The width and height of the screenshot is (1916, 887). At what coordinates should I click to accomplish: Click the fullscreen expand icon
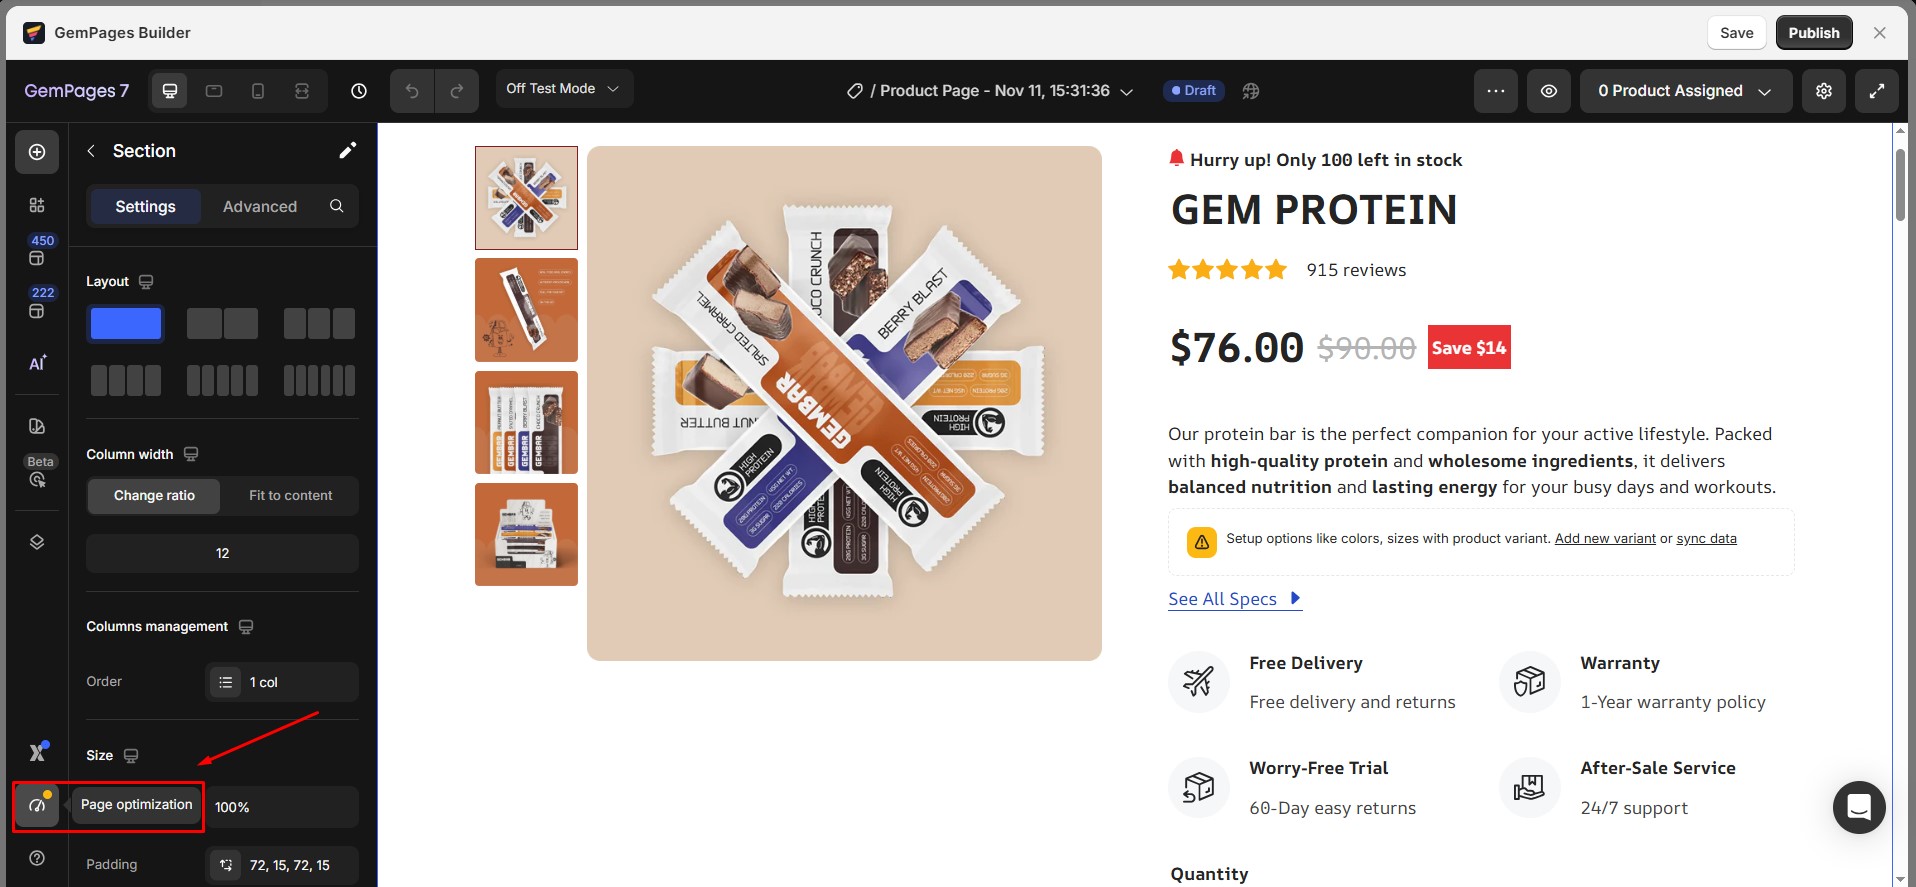pyautogui.click(x=1877, y=91)
